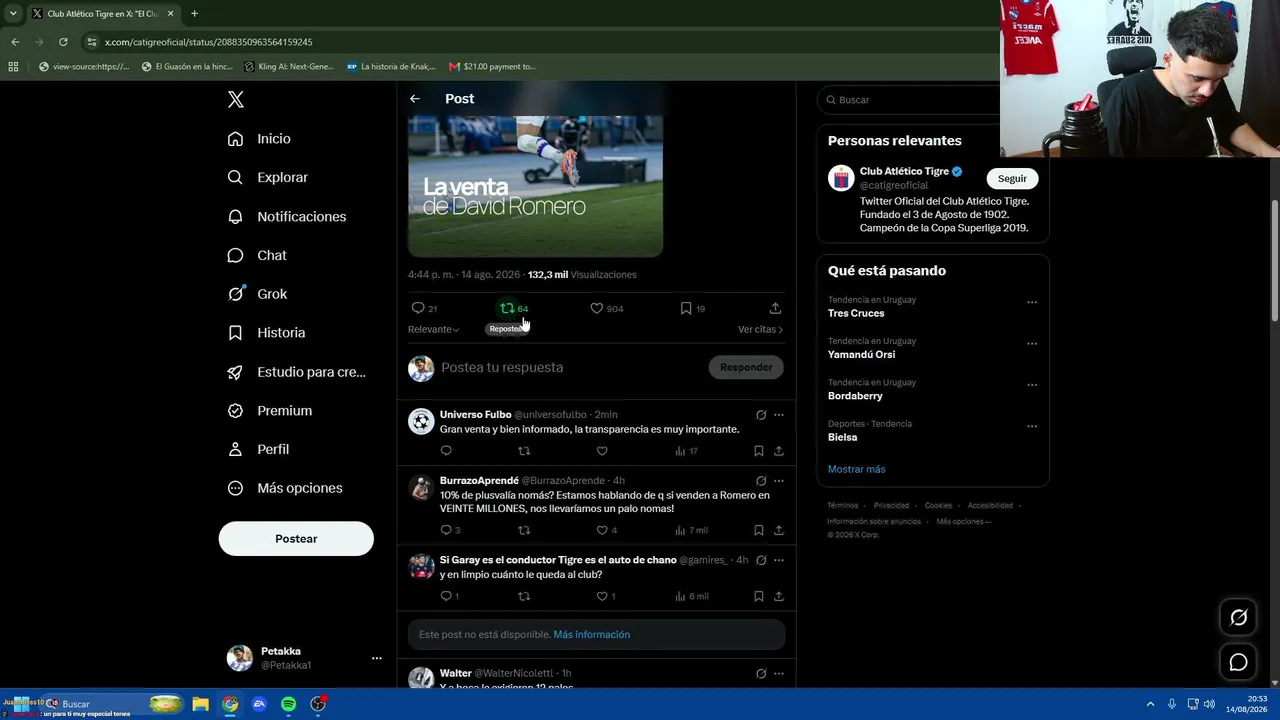Click the Postear button
The image size is (1280, 720).
296,539
